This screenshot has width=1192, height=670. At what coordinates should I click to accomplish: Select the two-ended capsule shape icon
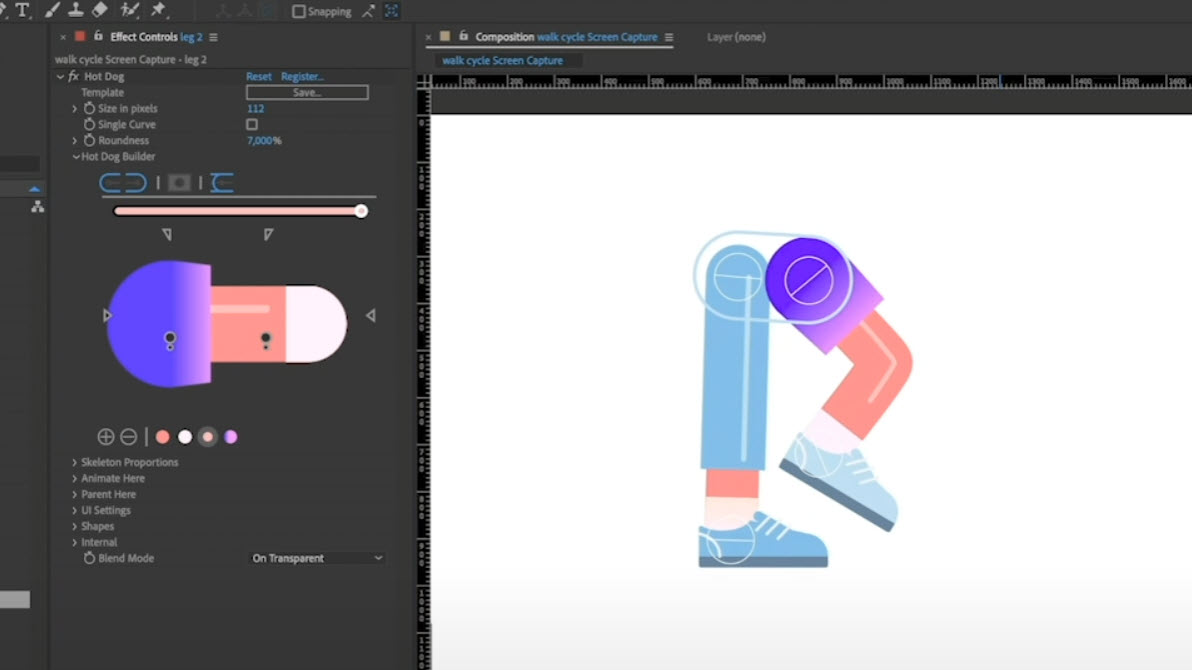click(123, 183)
